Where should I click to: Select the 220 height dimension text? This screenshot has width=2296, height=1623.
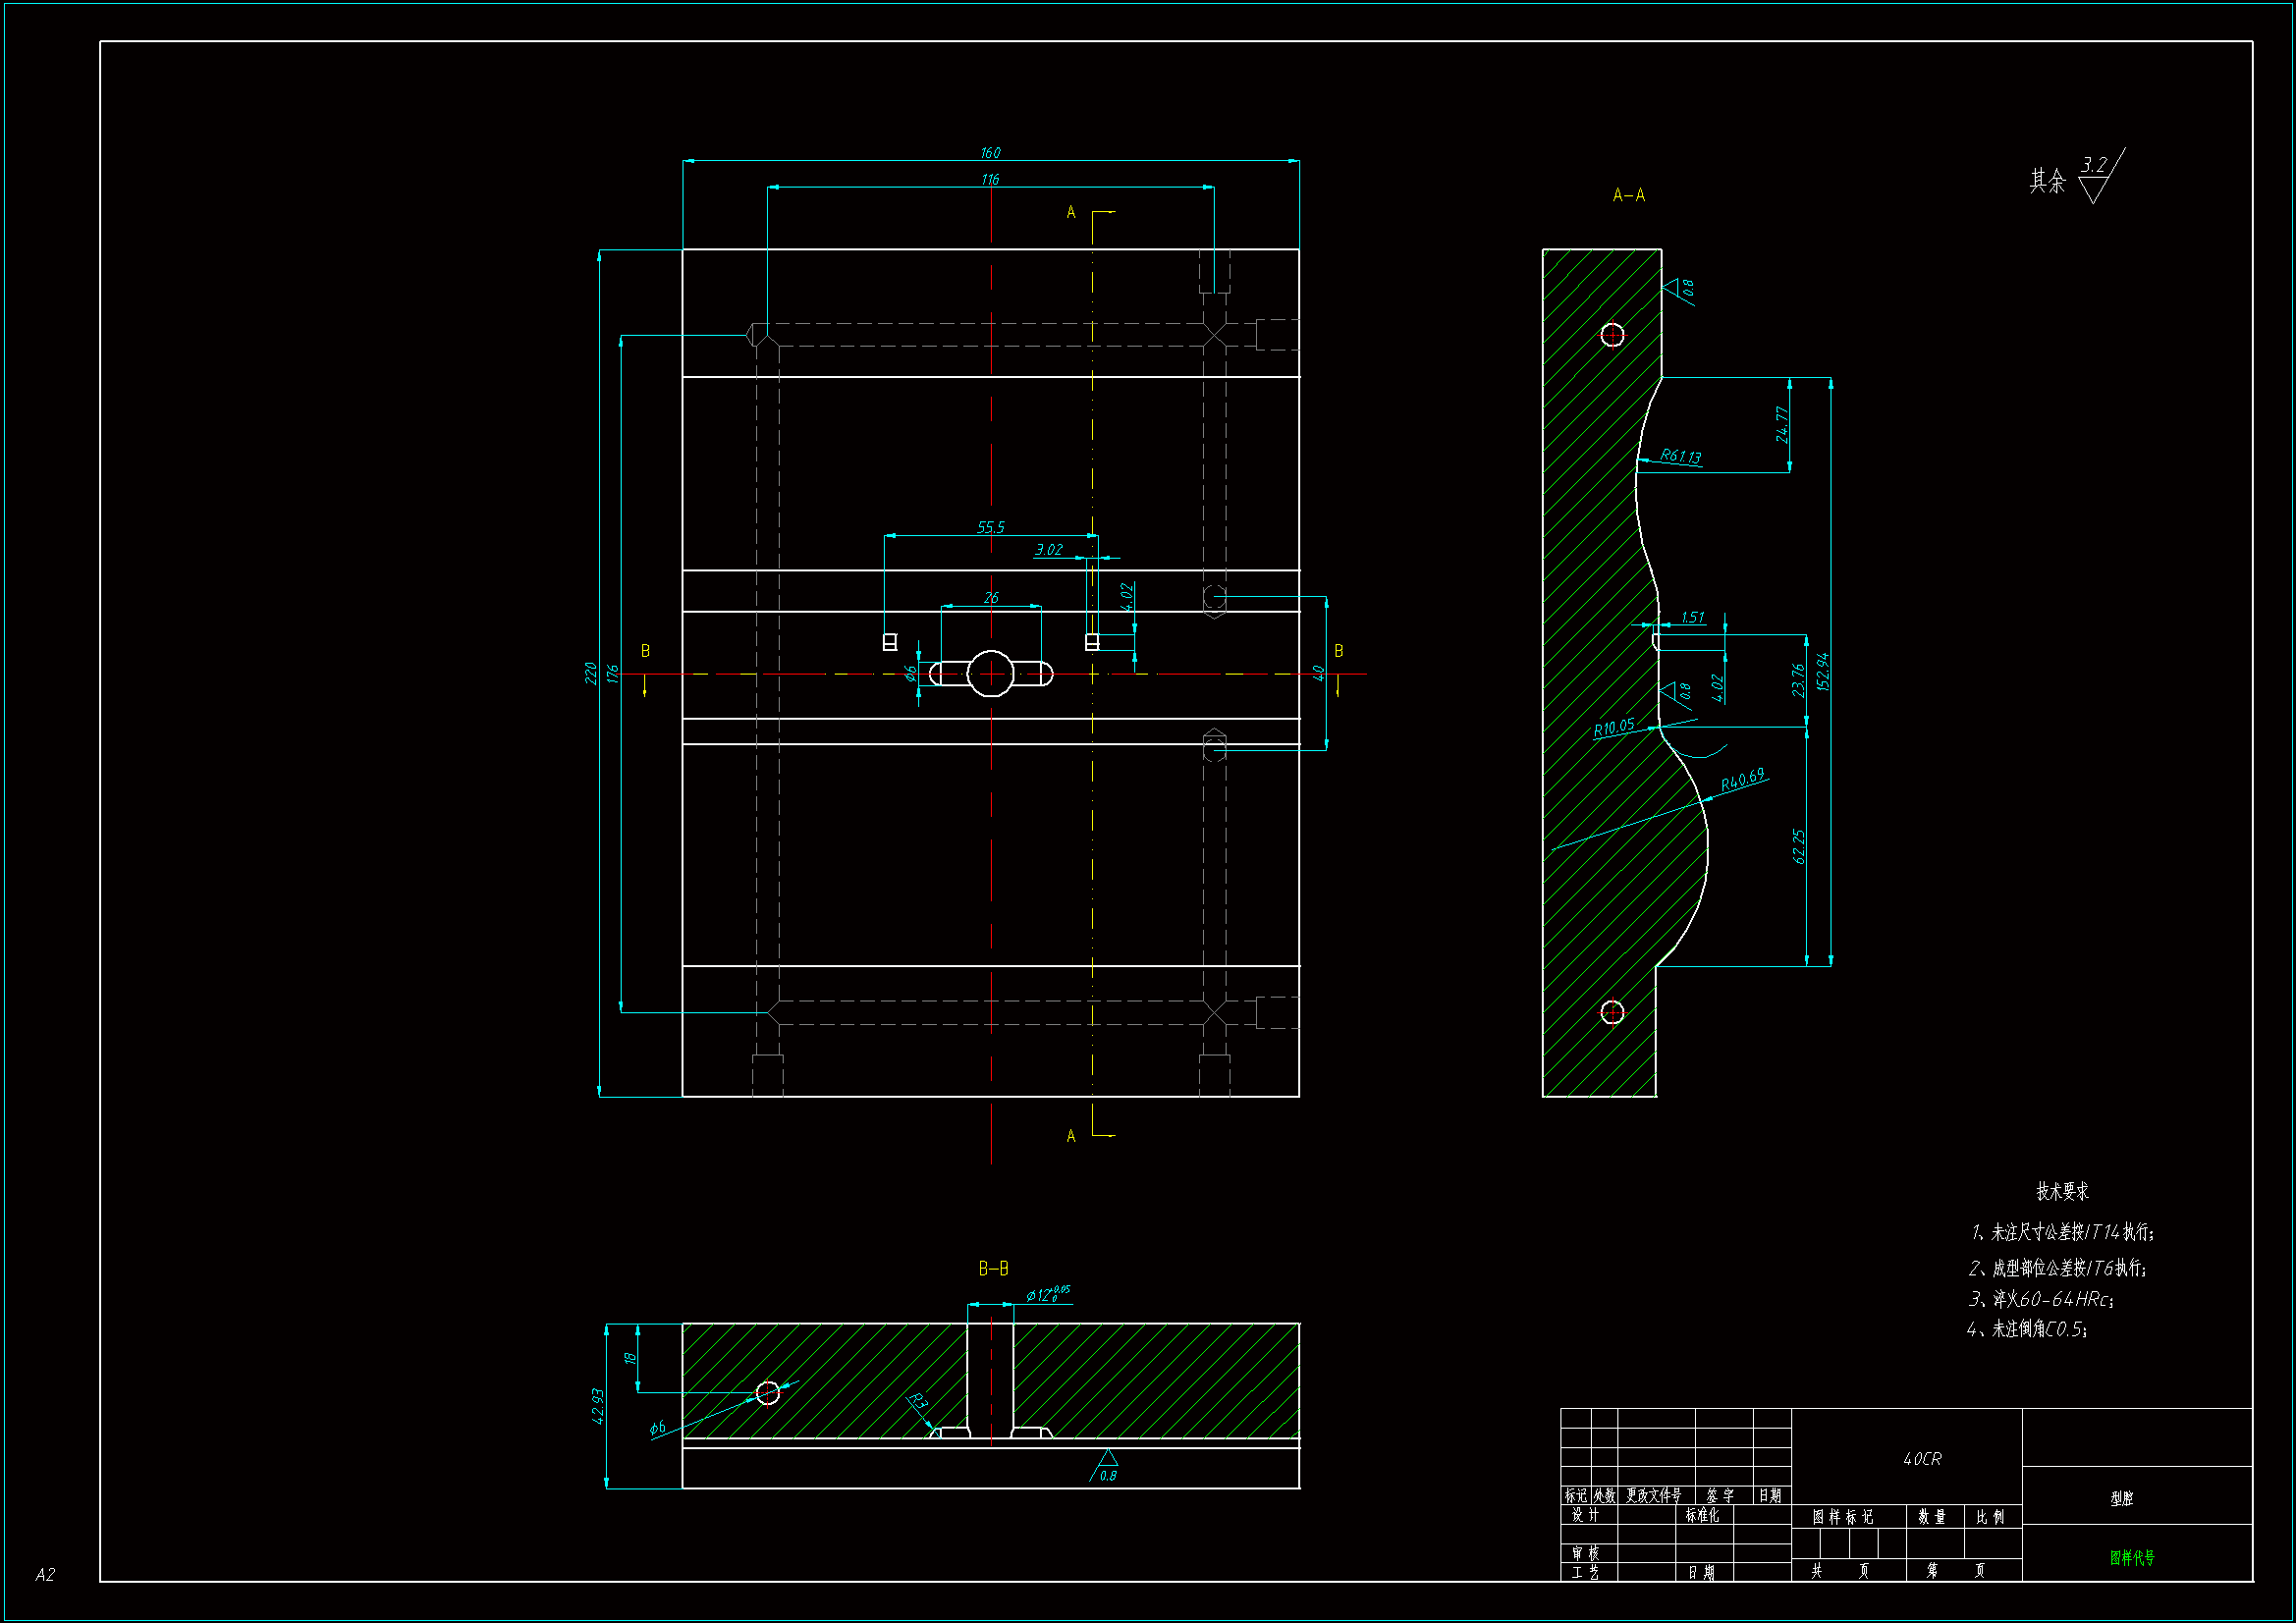coord(590,673)
